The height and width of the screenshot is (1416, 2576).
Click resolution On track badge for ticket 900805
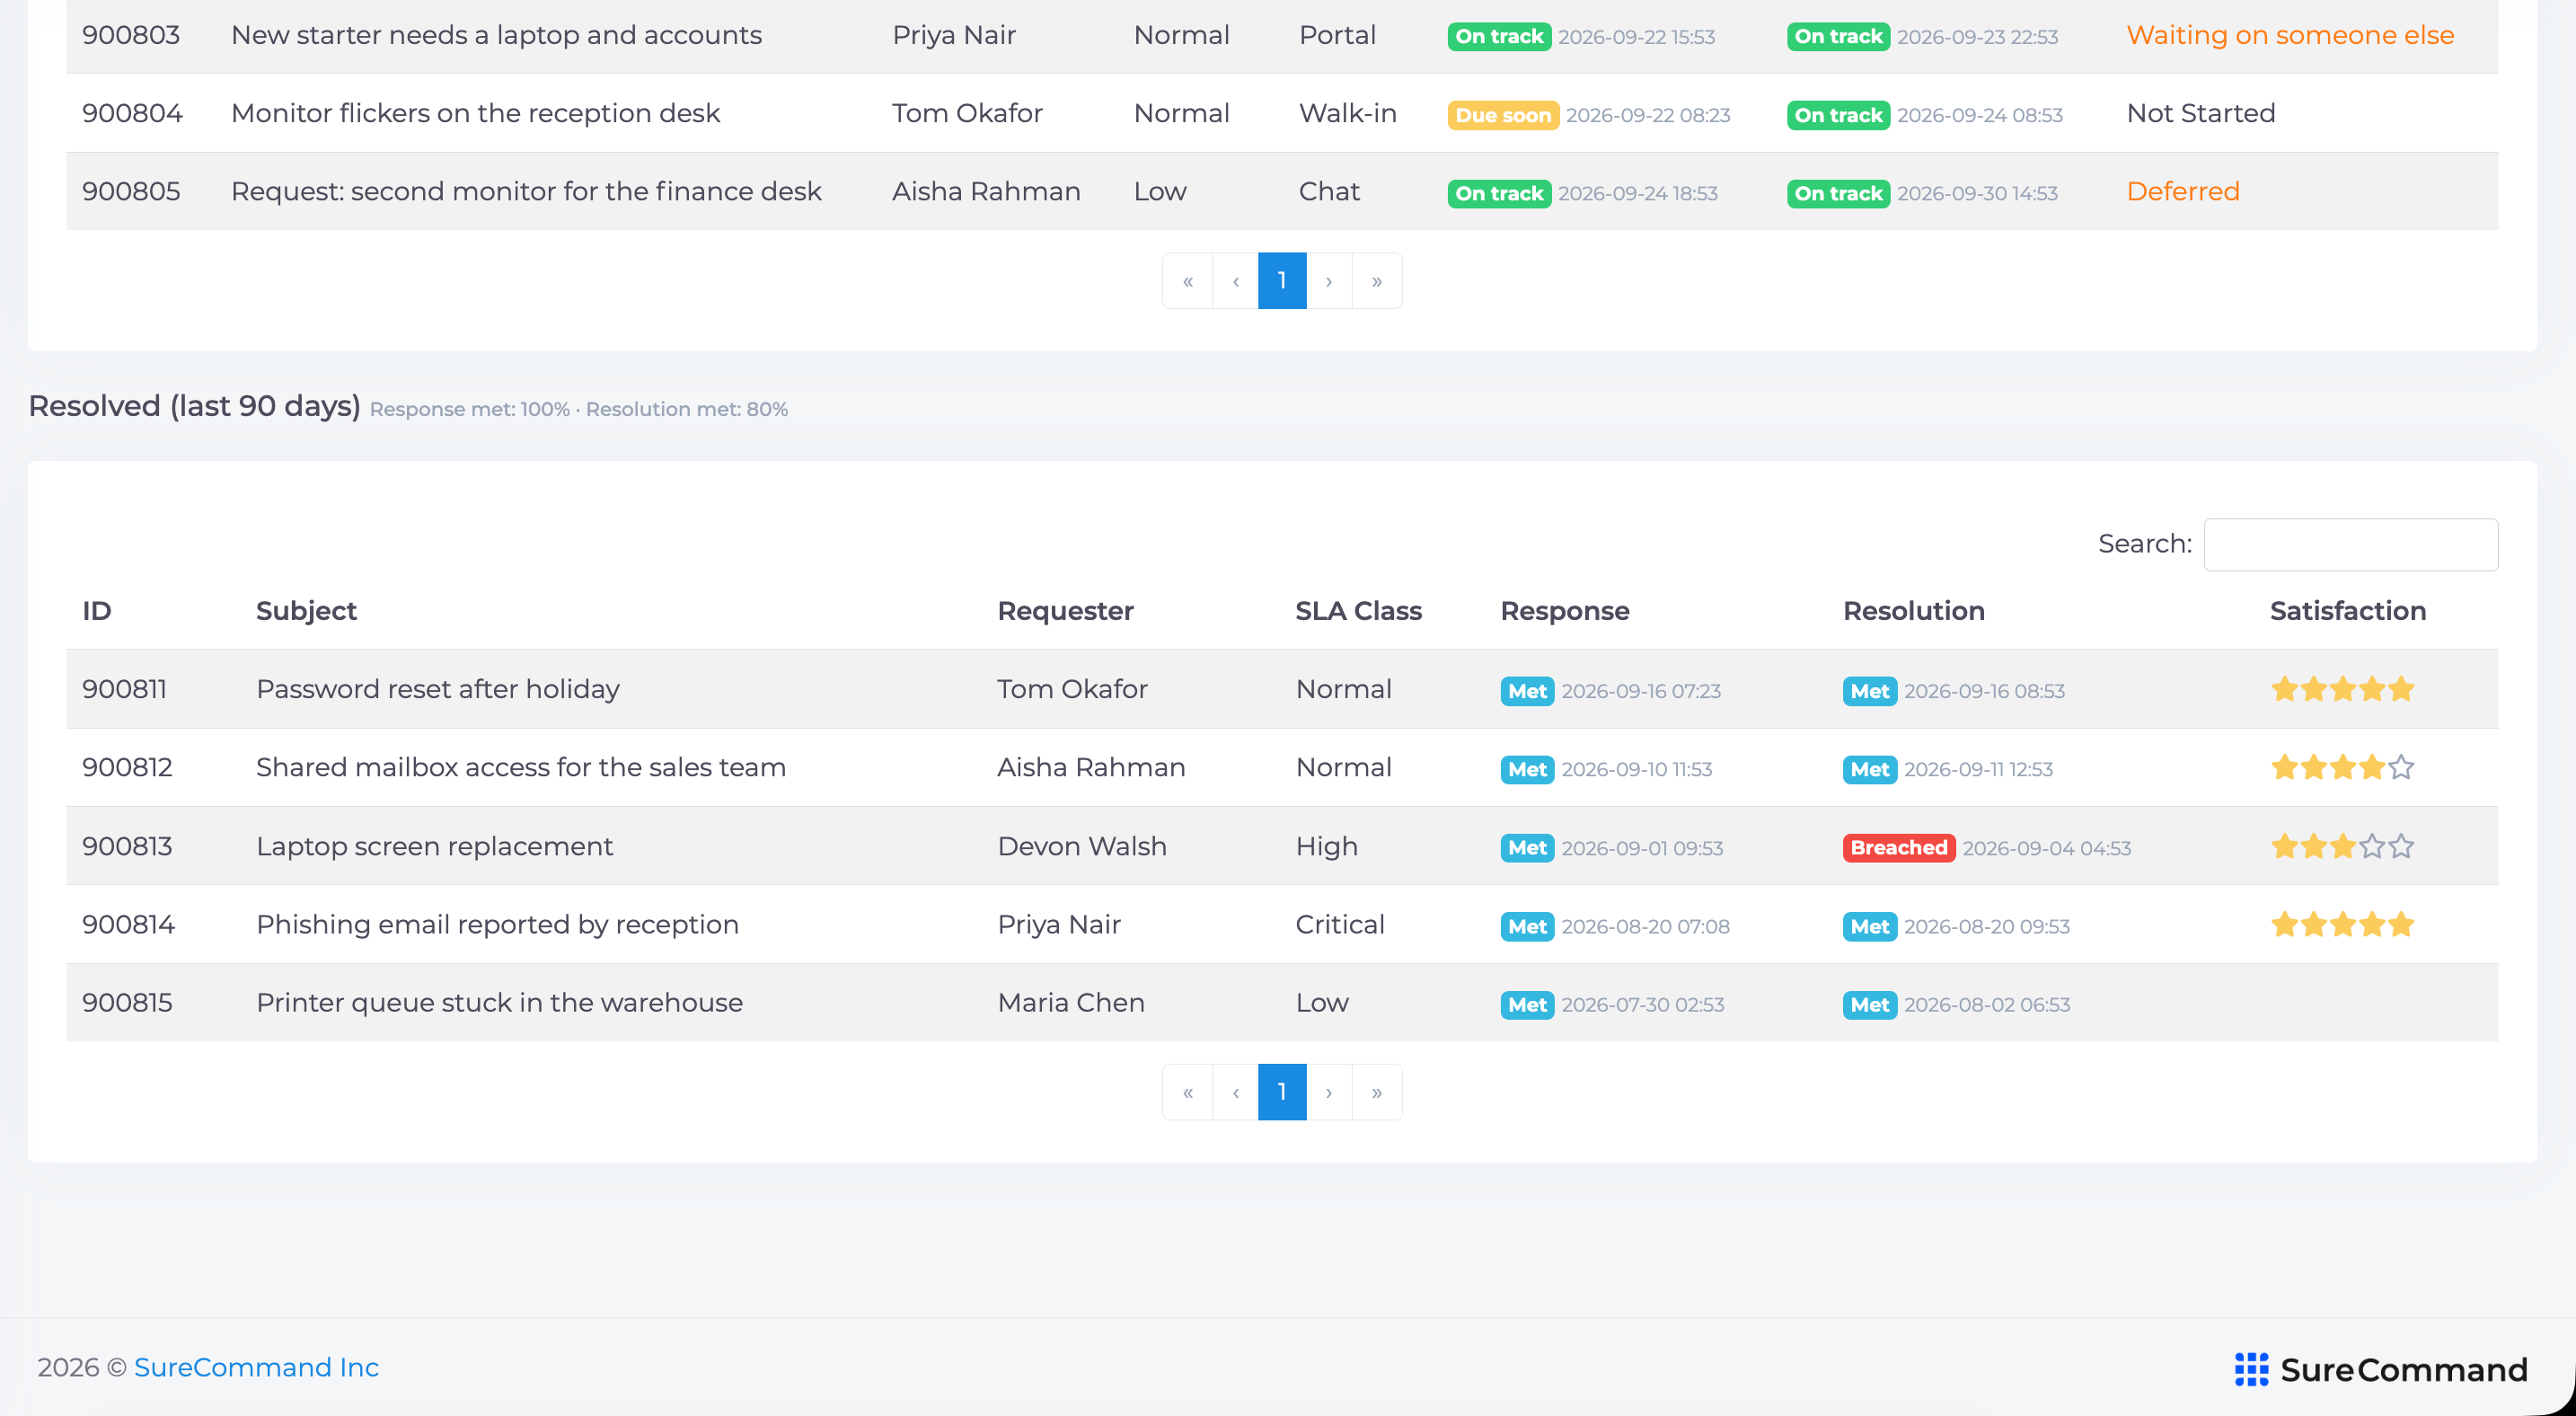point(1838,193)
